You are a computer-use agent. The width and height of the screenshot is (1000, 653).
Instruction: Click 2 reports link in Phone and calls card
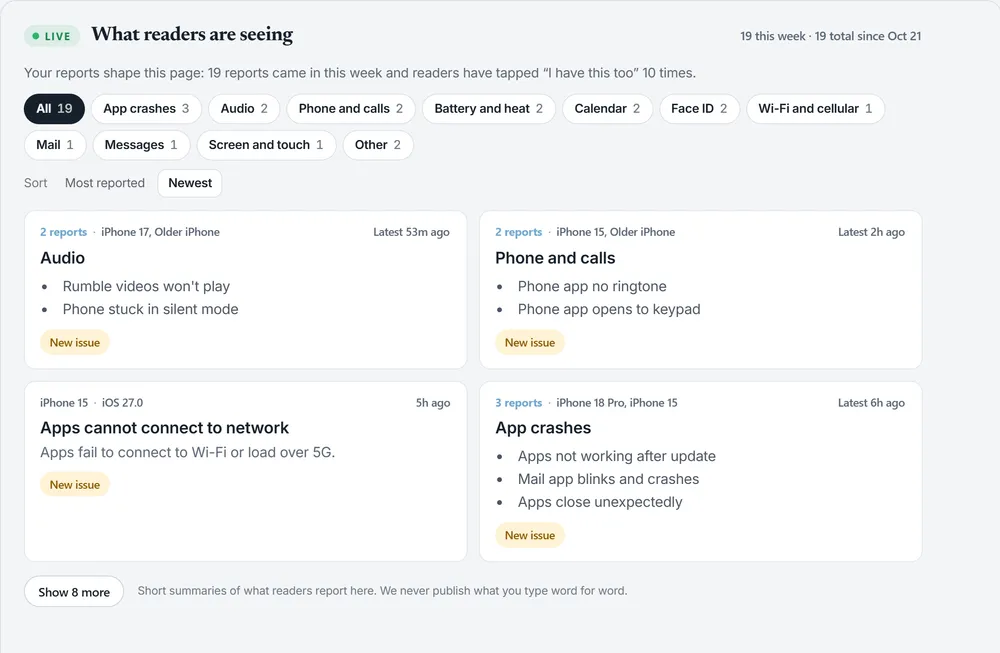[518, 232]
